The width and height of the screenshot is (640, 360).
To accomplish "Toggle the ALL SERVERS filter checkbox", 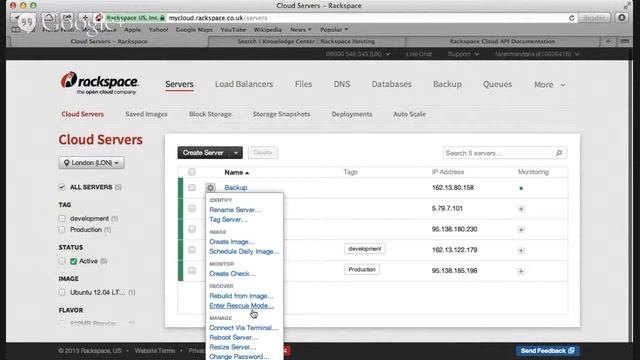I will pyautogui.click(x=62, y=187).
